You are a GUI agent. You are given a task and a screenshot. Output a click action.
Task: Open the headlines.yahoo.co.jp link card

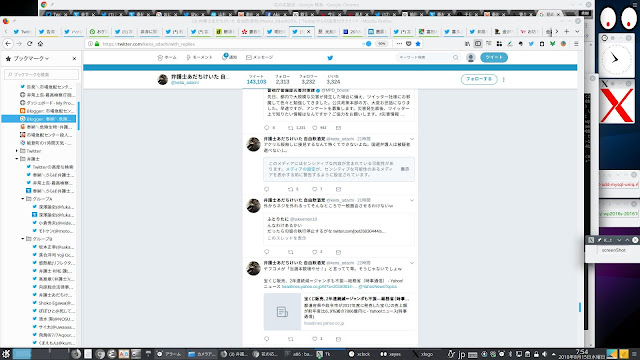point(340,312)
